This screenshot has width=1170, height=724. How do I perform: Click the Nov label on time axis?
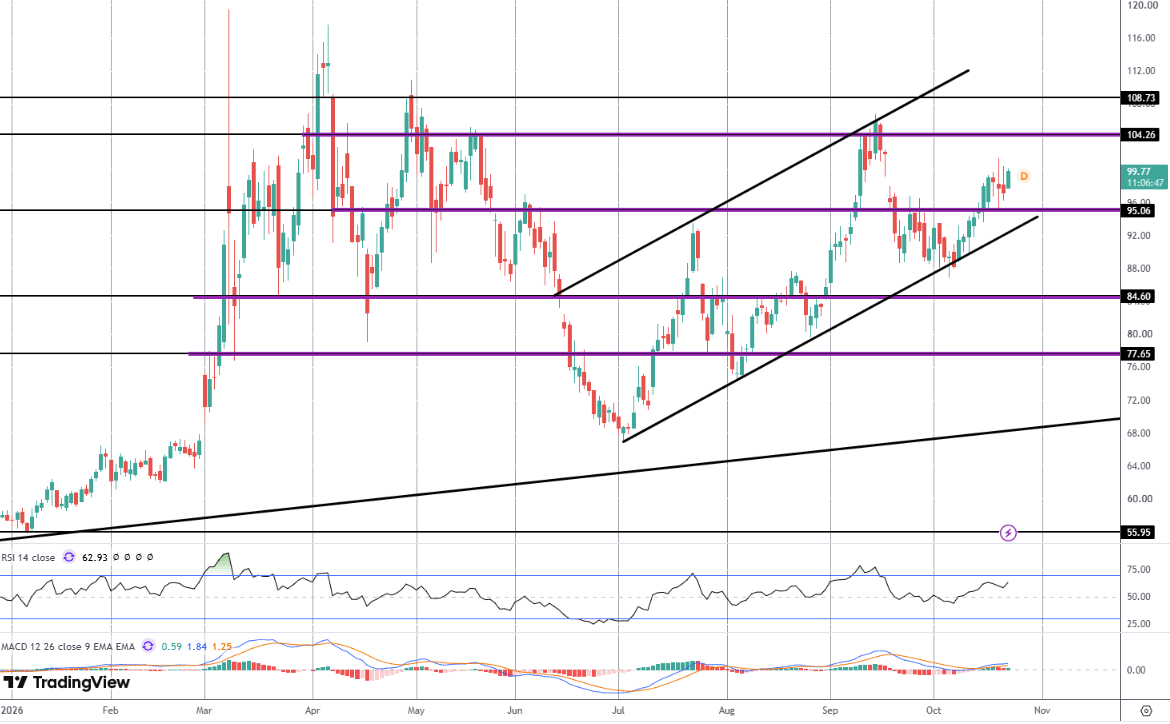1042,711
